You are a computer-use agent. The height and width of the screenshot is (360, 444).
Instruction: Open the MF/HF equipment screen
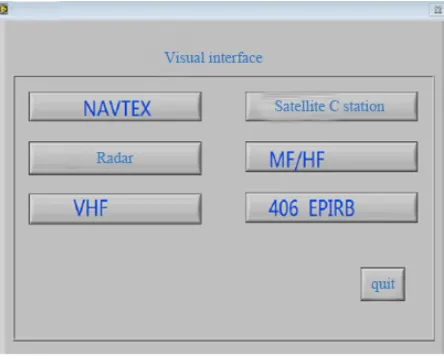pyautogui.click(x=331, y=157)
